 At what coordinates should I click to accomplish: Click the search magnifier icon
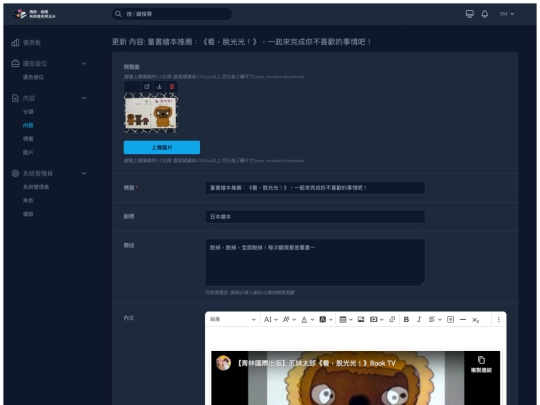[x=118, y=14]
